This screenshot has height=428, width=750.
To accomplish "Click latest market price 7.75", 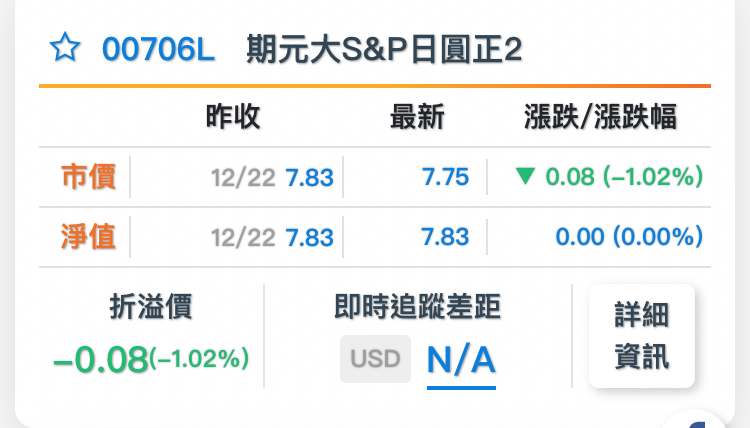I will click(445, 177).
